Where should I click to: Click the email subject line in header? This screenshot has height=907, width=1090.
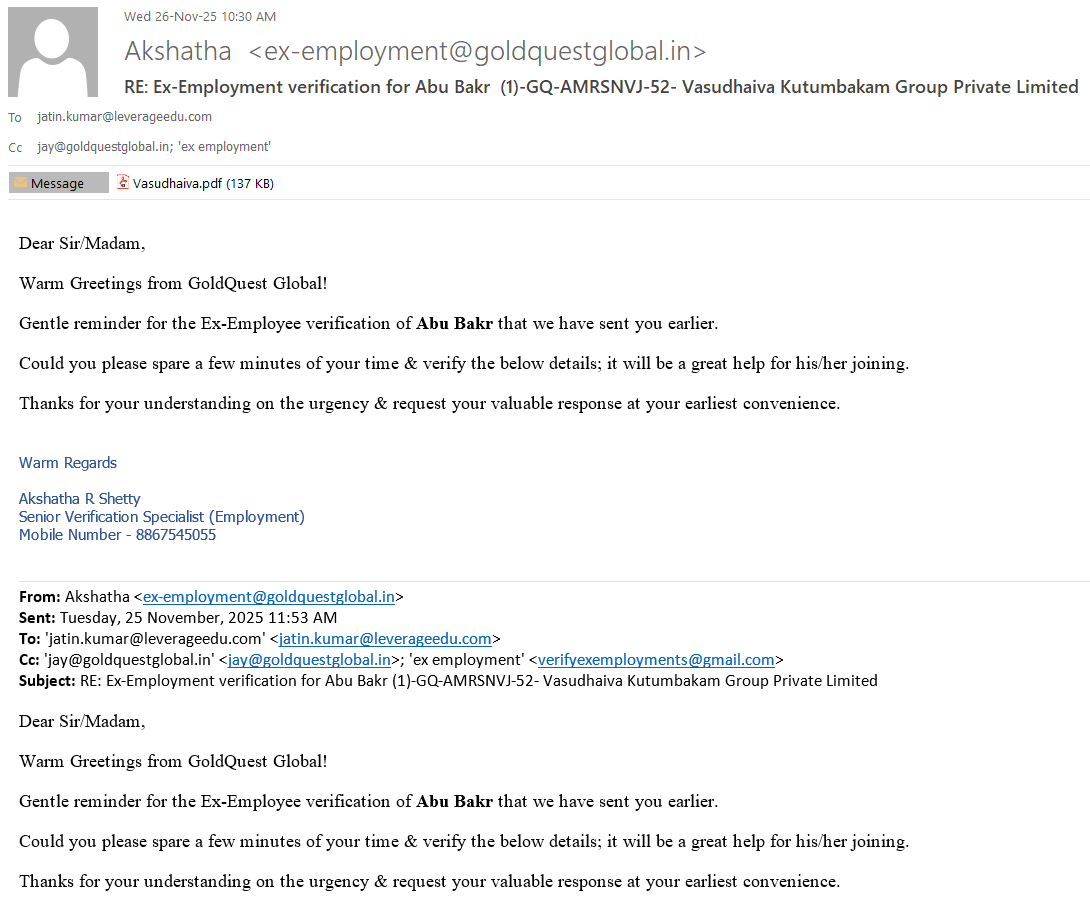point(600,87)
